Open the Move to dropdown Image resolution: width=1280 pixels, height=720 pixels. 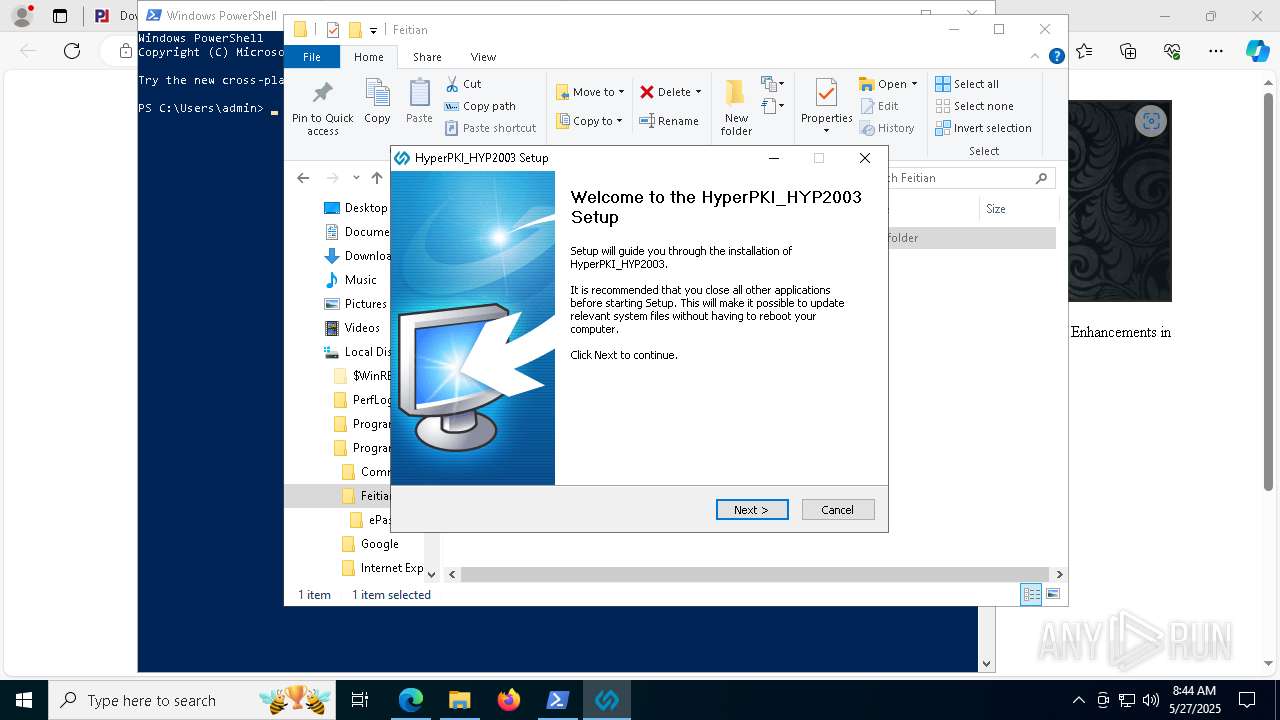590,92
